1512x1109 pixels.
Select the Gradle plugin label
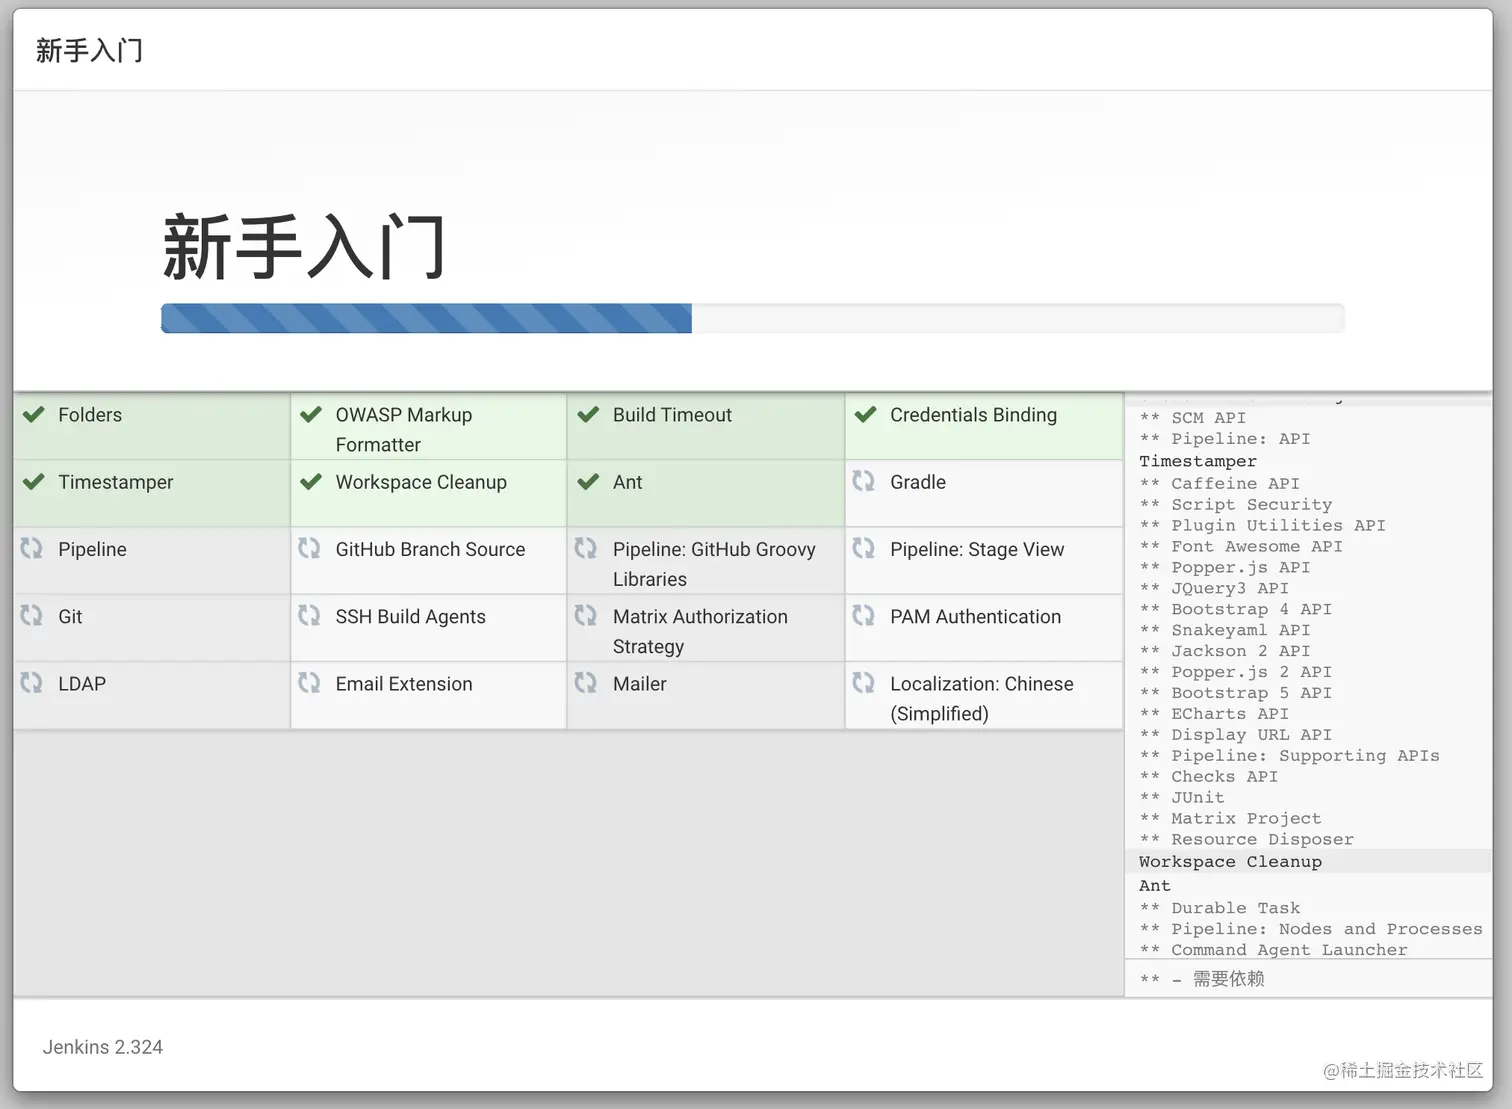tap(918, 482)
